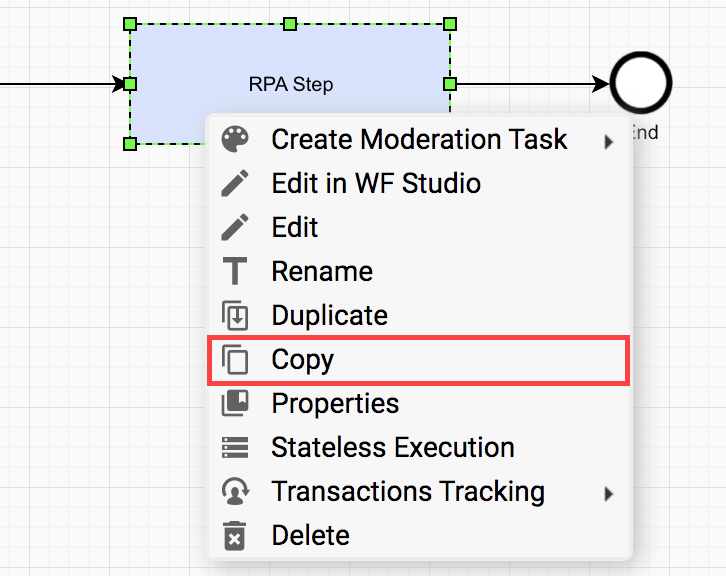Image resolution: width=726 pixels, height=576 pixels.
Task: Click the Duplicate icon with down arrow
Action: (235, 315)
